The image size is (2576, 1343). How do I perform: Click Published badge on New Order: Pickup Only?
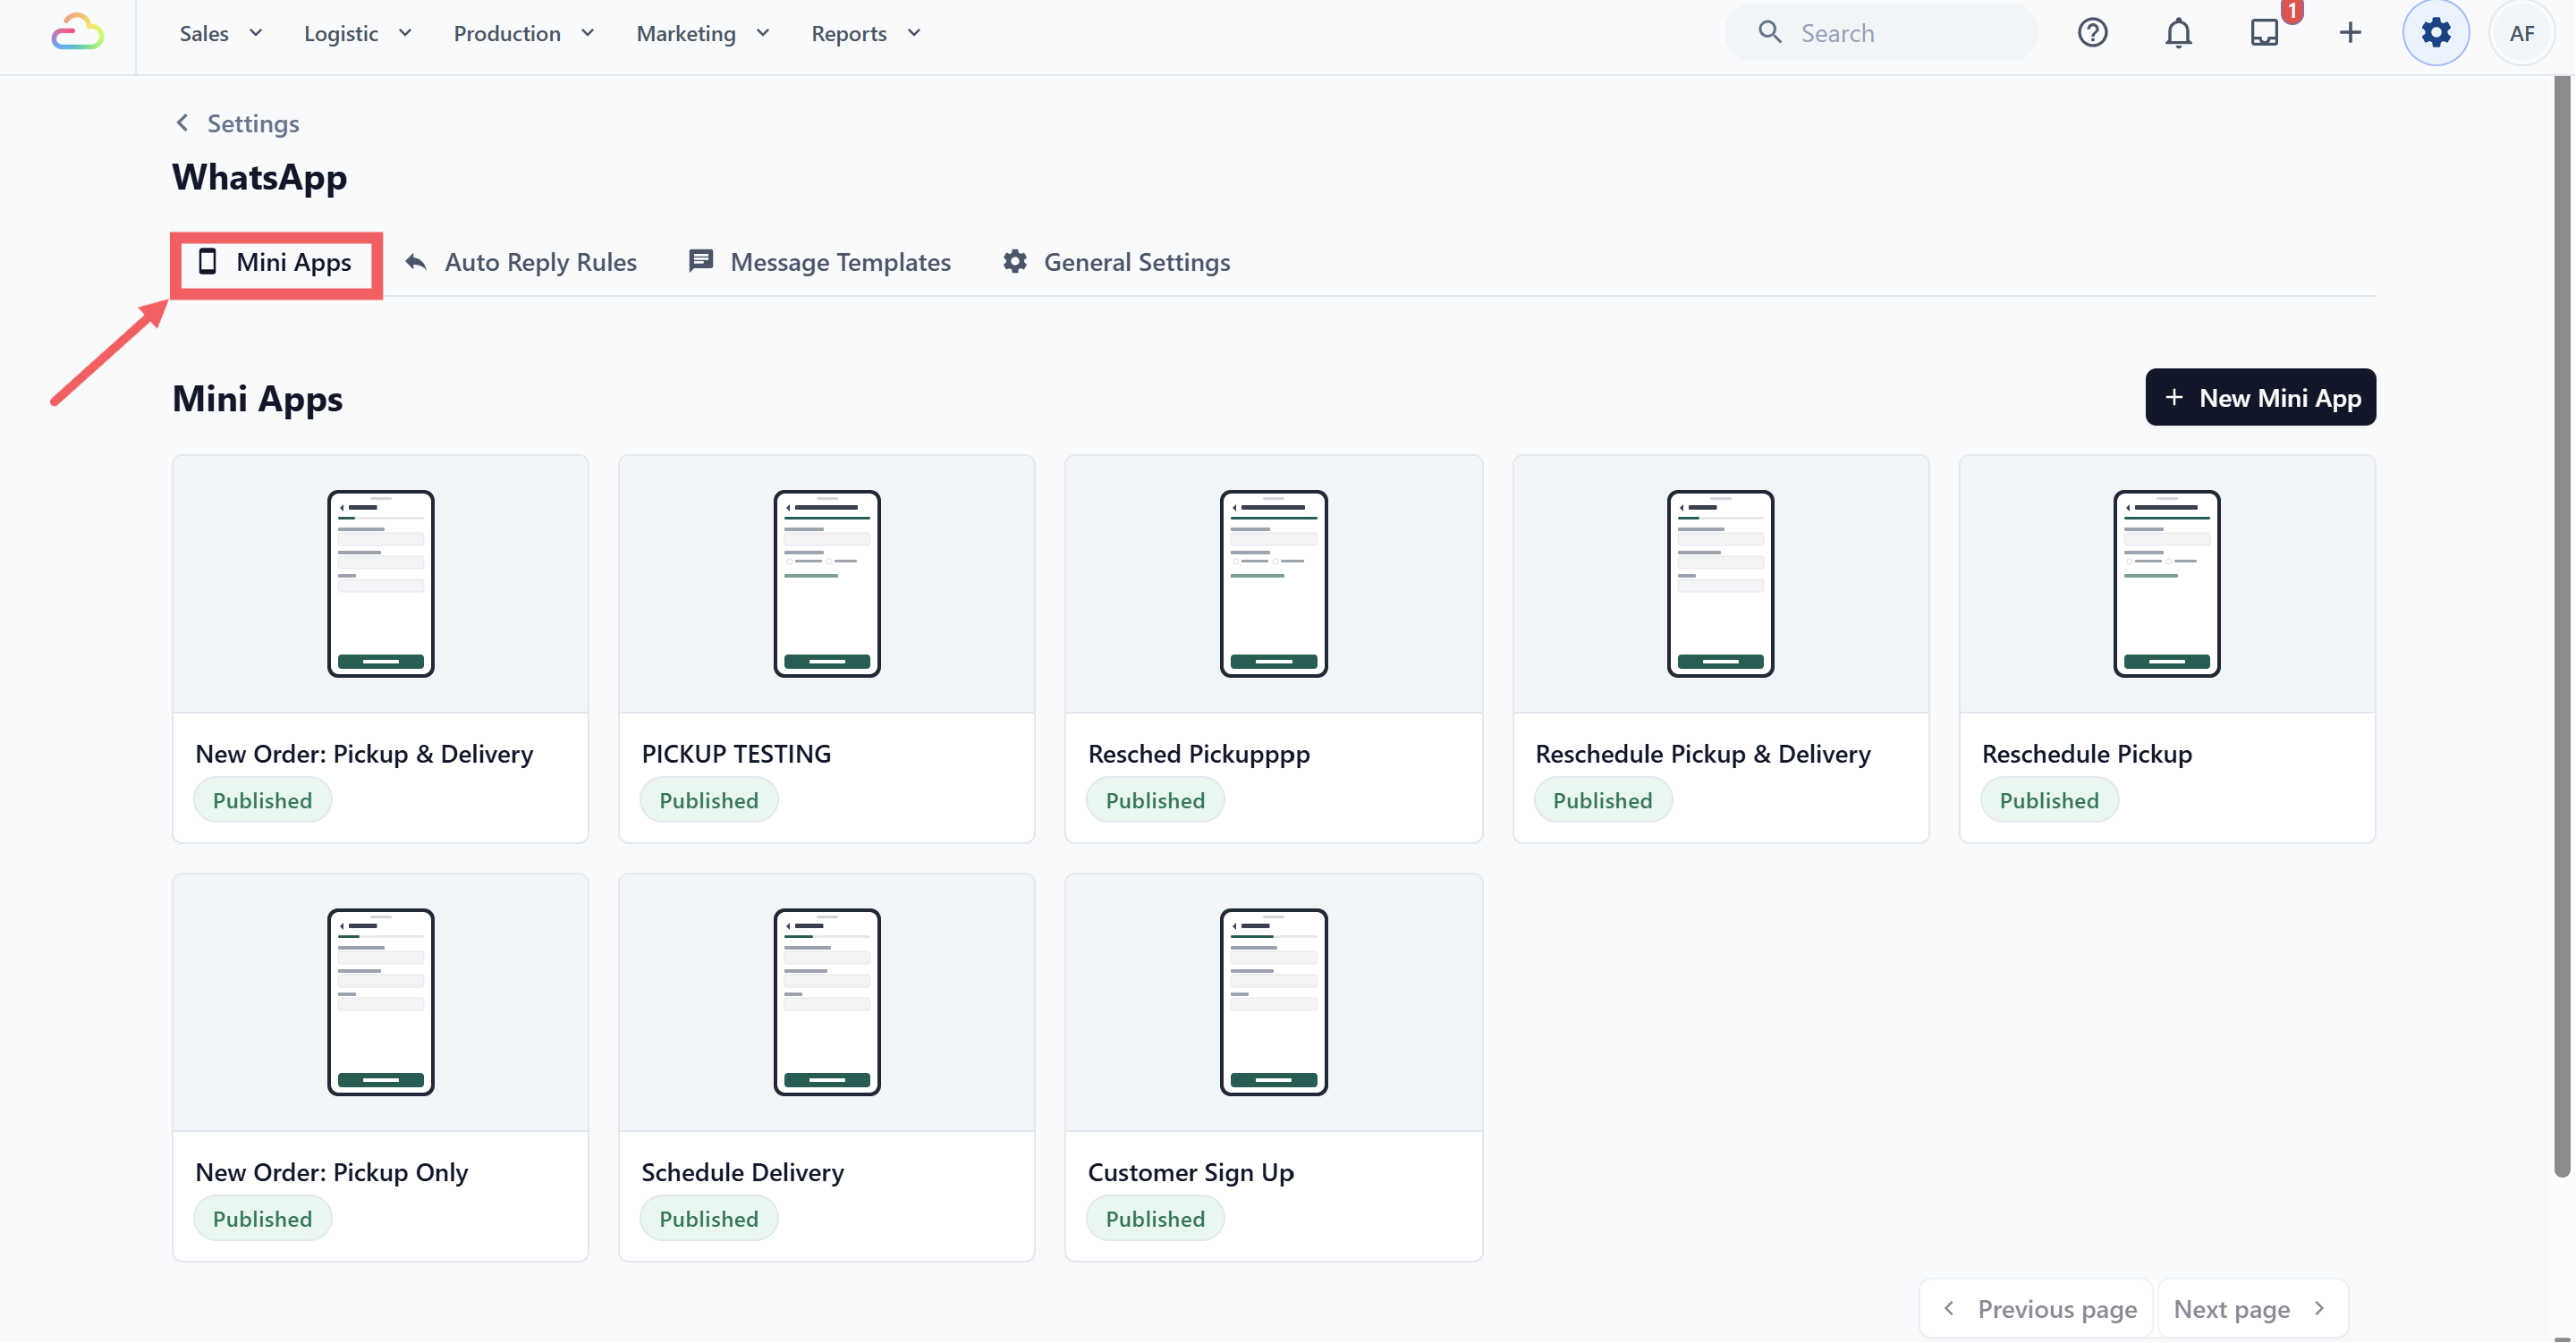pyautogui.click(x=262, y=1219)
